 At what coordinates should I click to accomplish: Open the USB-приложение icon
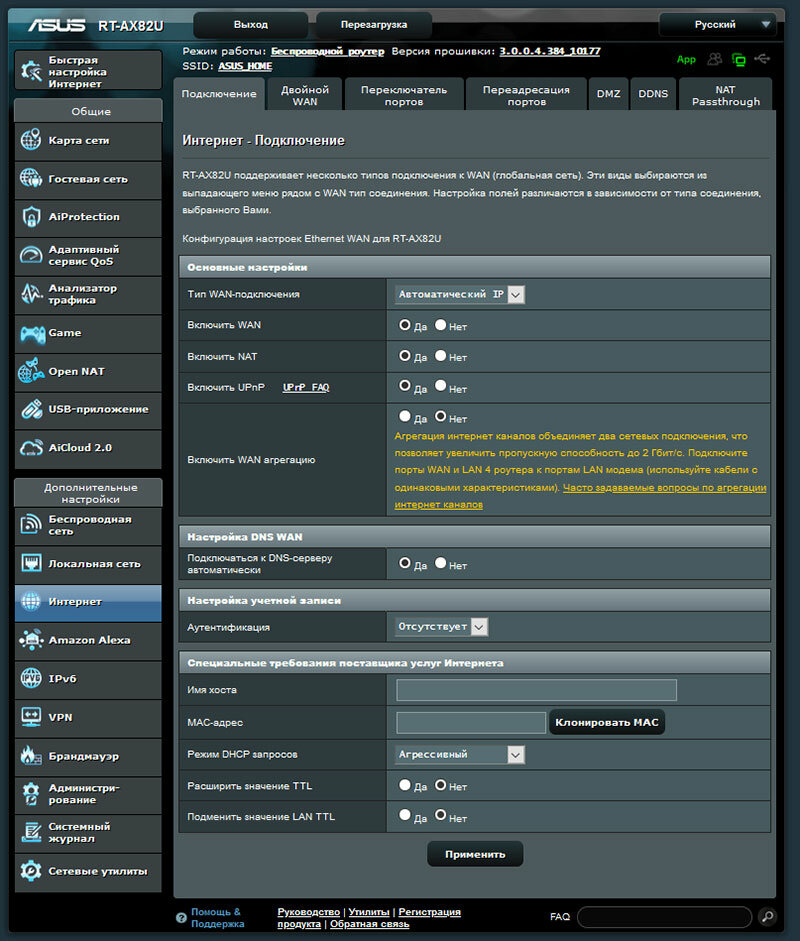[31, 409]
